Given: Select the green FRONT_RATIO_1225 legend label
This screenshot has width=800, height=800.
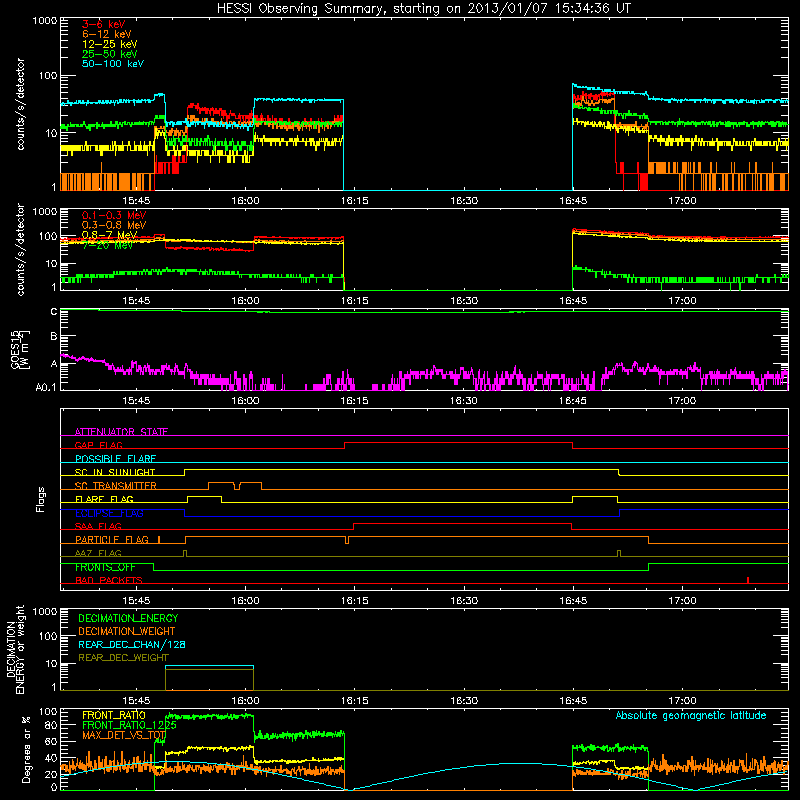Looking at the screenshot, I should (x=129, y=725).
